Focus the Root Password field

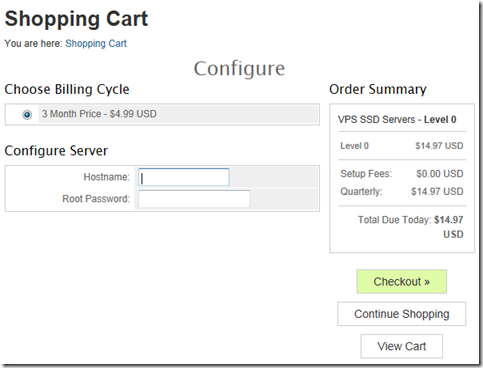click(x=194, y=199)
